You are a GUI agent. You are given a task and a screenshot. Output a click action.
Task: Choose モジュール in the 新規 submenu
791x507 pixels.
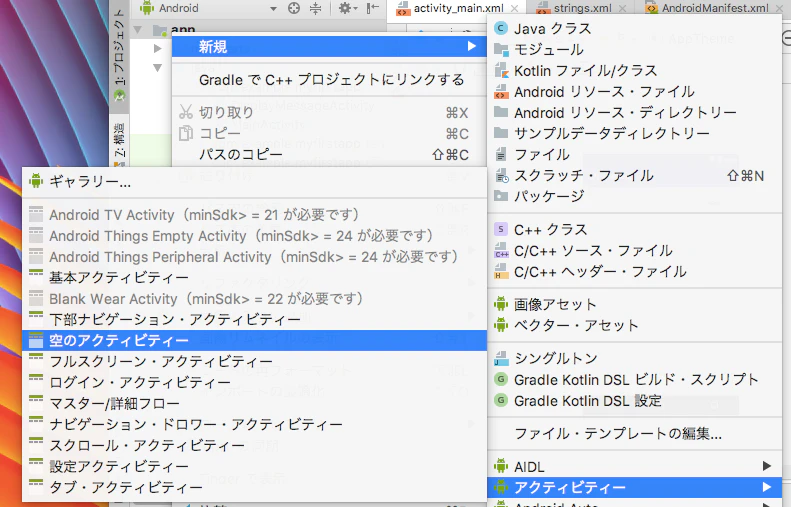[x=635, y=49]
